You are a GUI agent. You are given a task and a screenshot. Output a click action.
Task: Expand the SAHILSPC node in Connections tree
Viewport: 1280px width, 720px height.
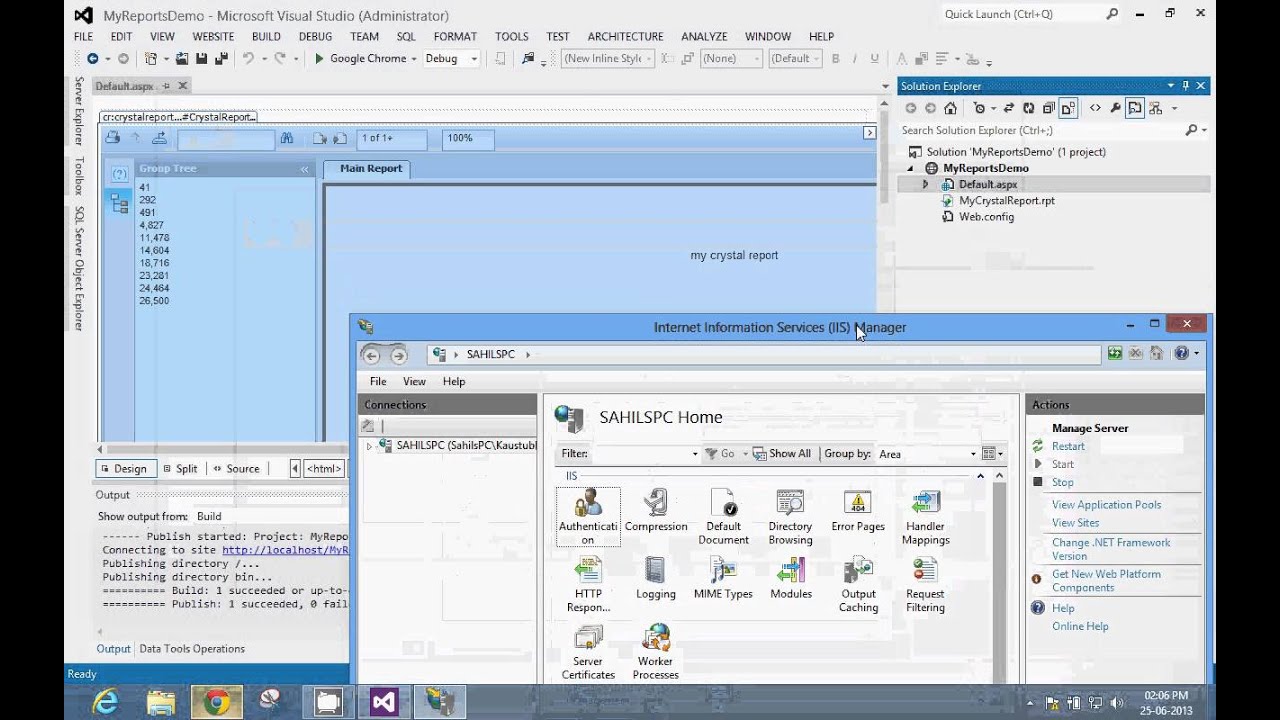tap(369, 446)
